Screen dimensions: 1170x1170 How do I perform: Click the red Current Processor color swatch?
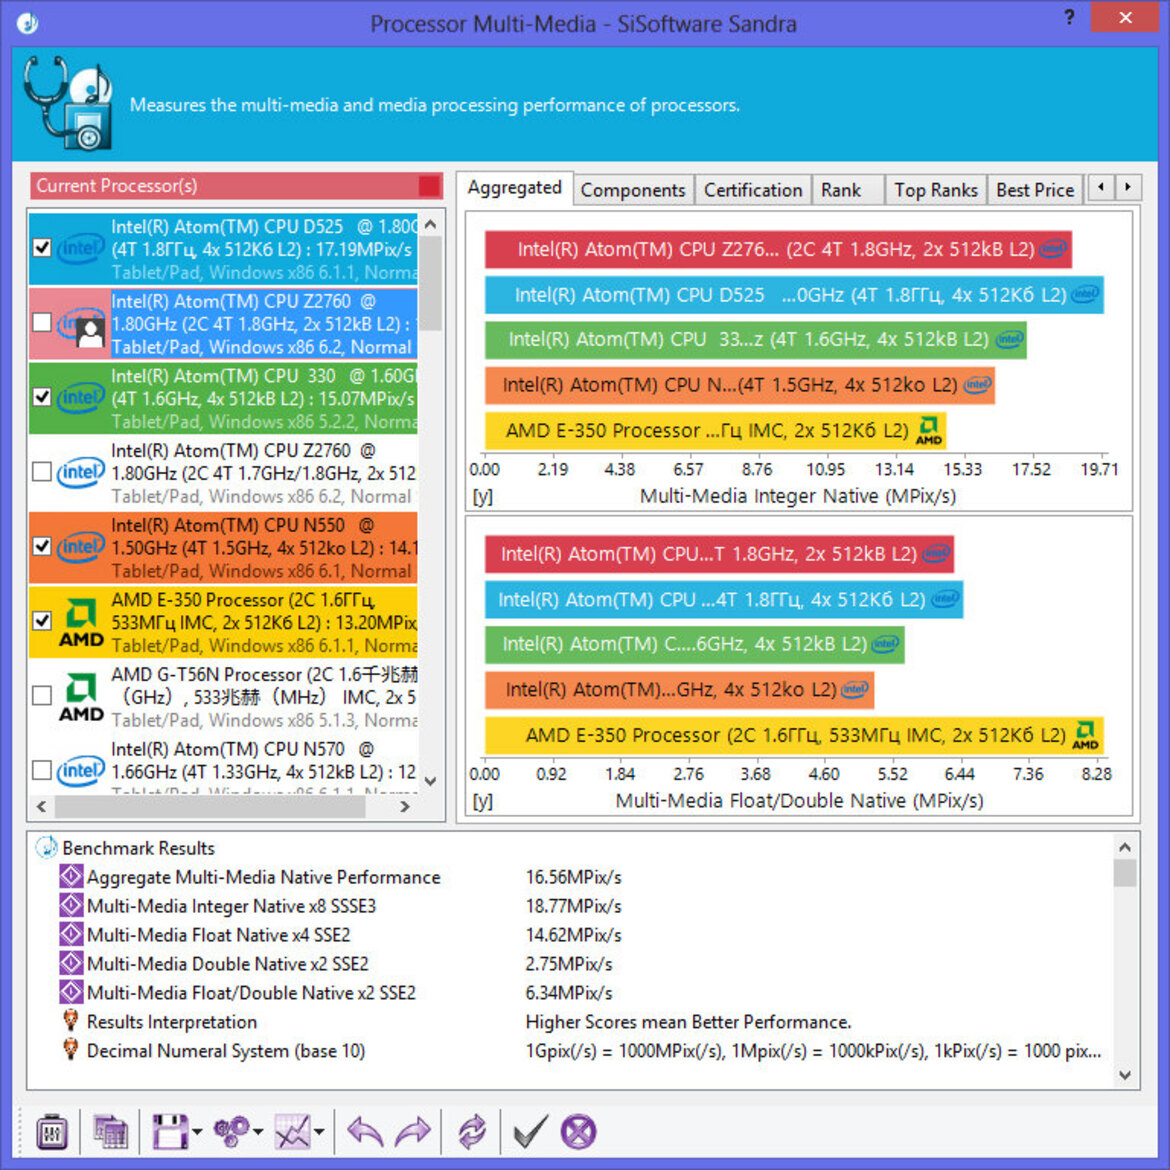[429, 186]
